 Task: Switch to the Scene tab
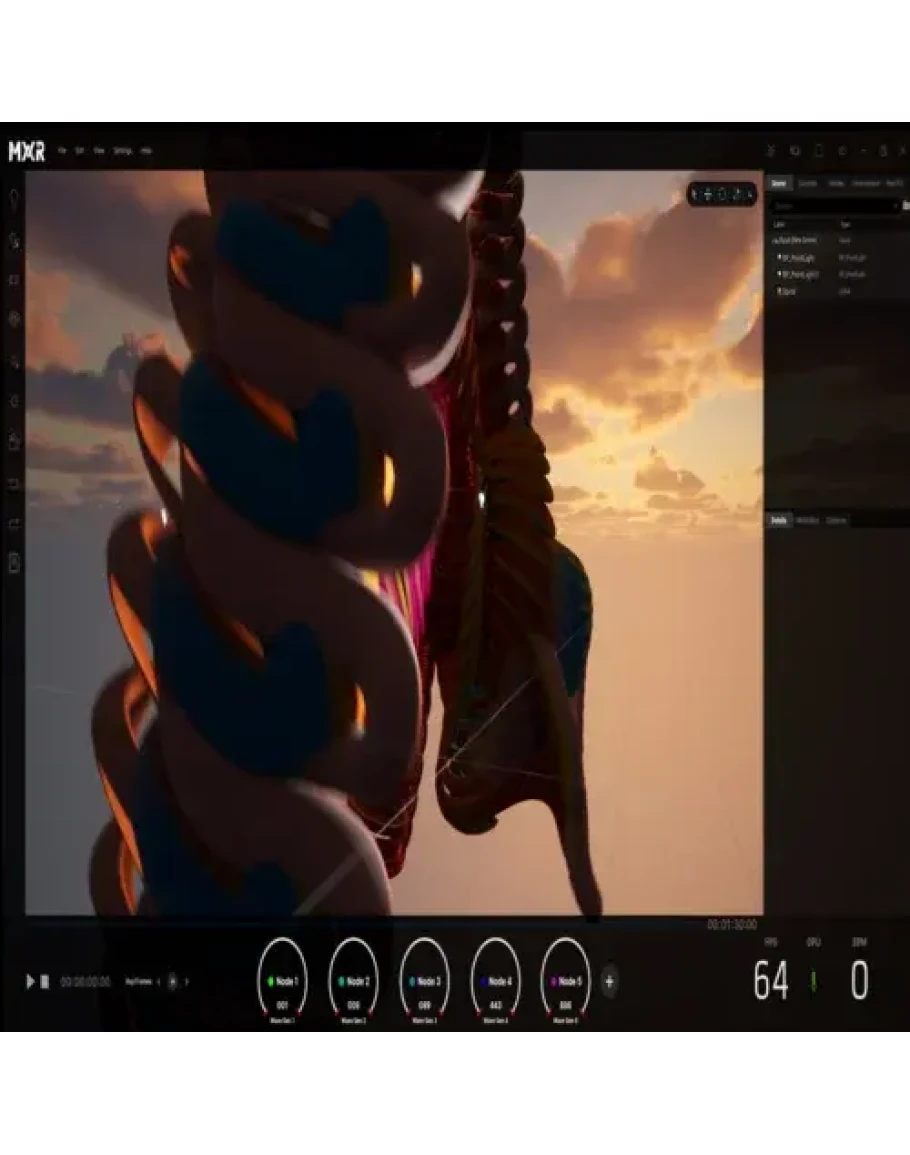point(778,183)
